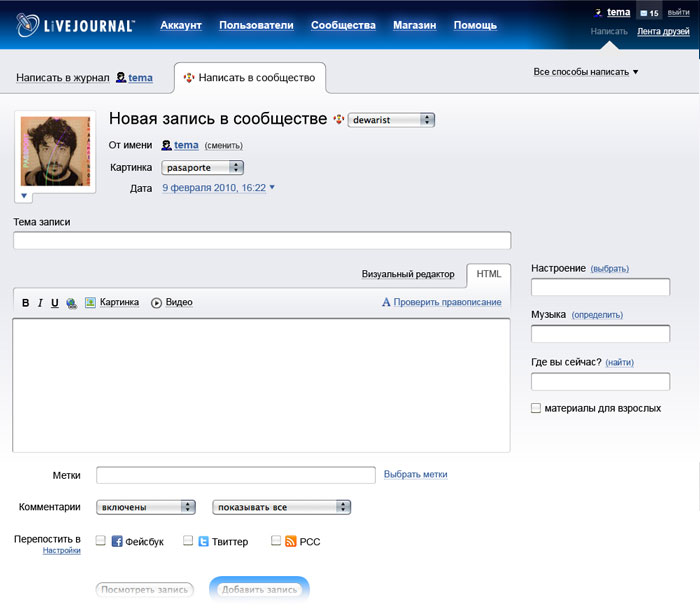Open the Сообщества menu in header

(x=343, y=25)
